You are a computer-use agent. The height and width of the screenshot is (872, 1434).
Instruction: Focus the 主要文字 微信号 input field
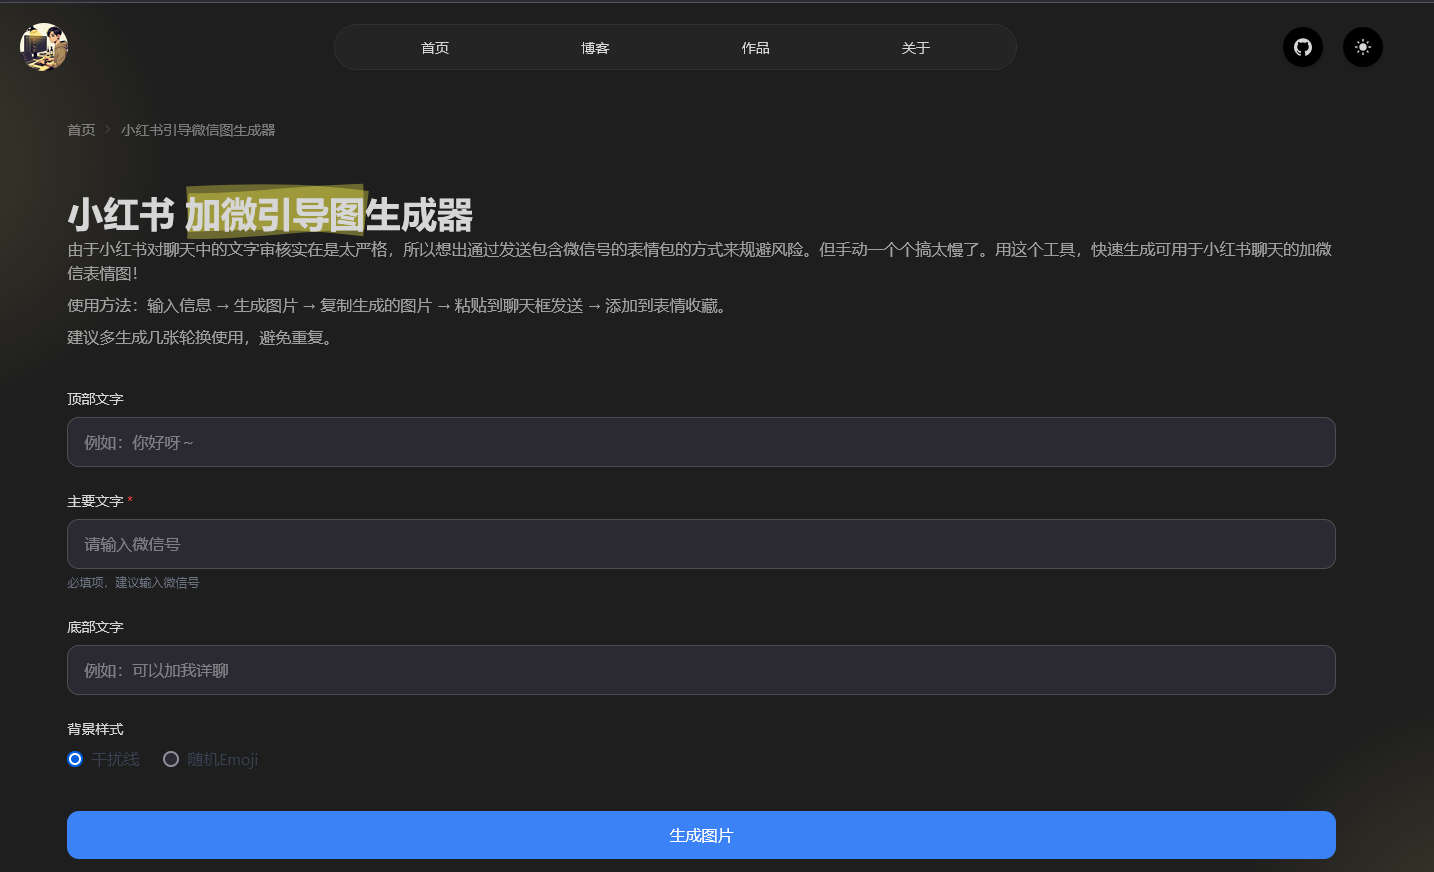point(701,544)
